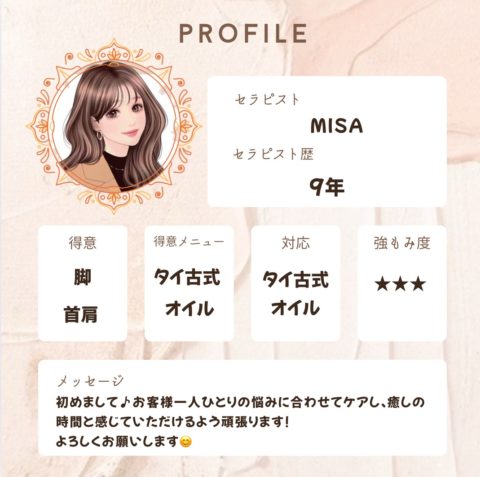Open the 得意 specialty card

[83, 283]
